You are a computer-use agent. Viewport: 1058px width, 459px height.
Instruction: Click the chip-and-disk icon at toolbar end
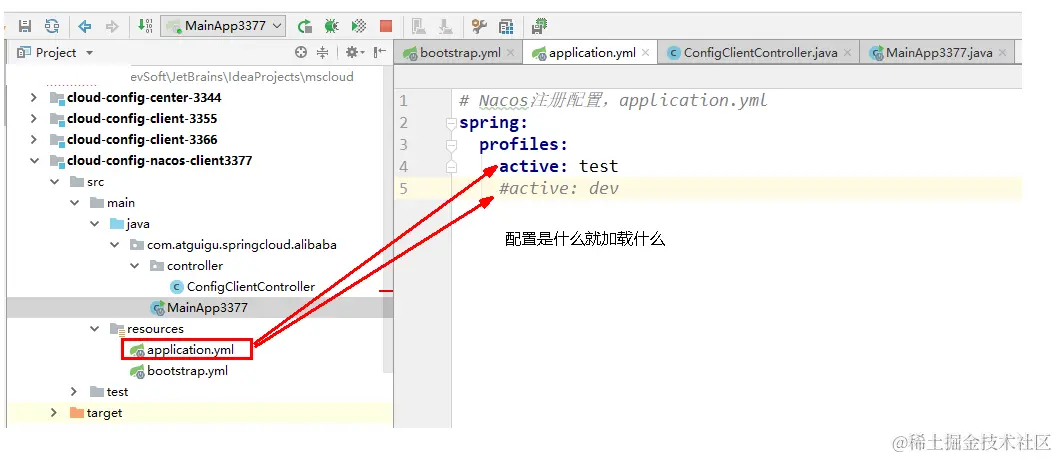(538, 26)
